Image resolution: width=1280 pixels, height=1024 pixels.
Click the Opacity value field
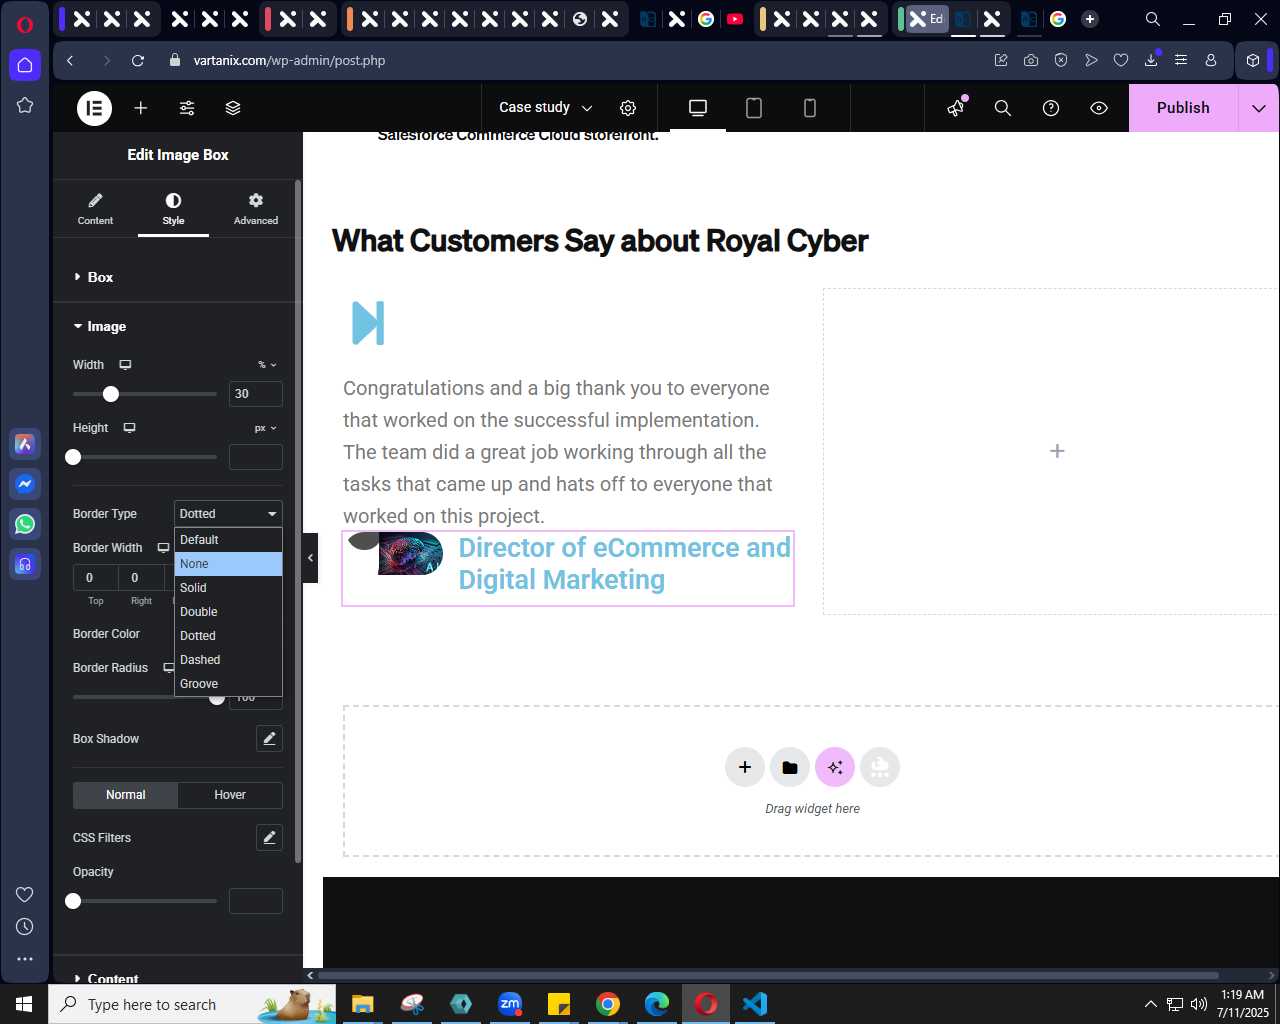[256, 901]
